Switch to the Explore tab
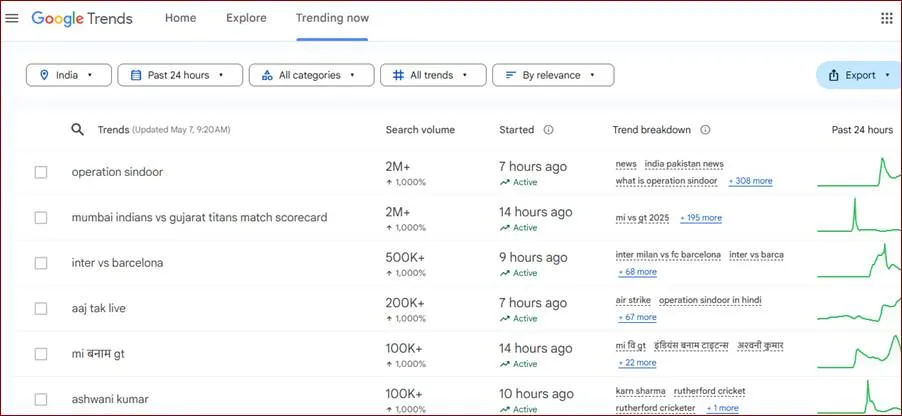The image size is (902, 416). pyautogui.click(x=246, y=18)
